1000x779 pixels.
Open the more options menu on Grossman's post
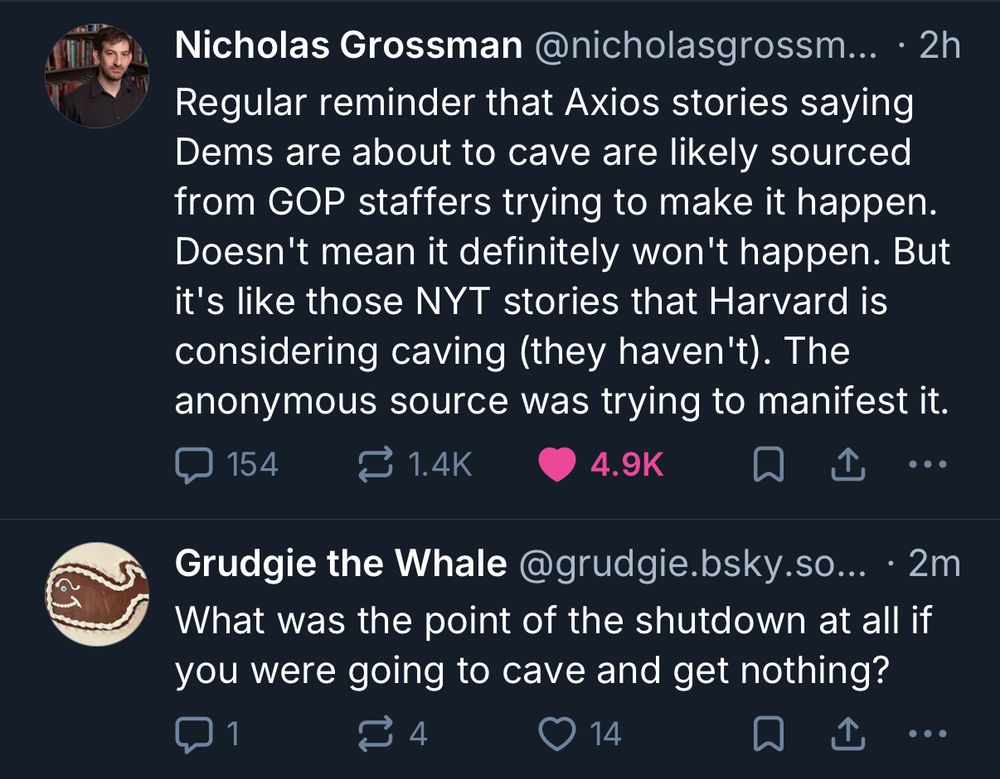[928, 463]
